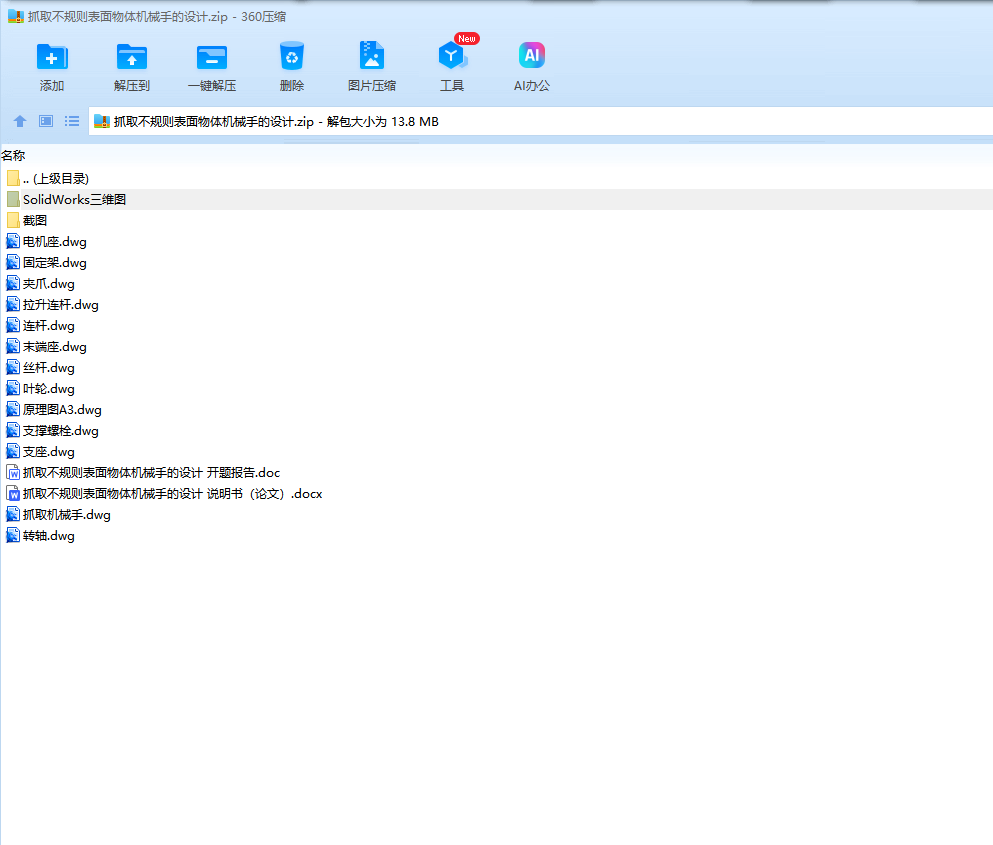993x845 pixels.
Task: Switch to the large icon view button
Action: click(x=46, y=121)
